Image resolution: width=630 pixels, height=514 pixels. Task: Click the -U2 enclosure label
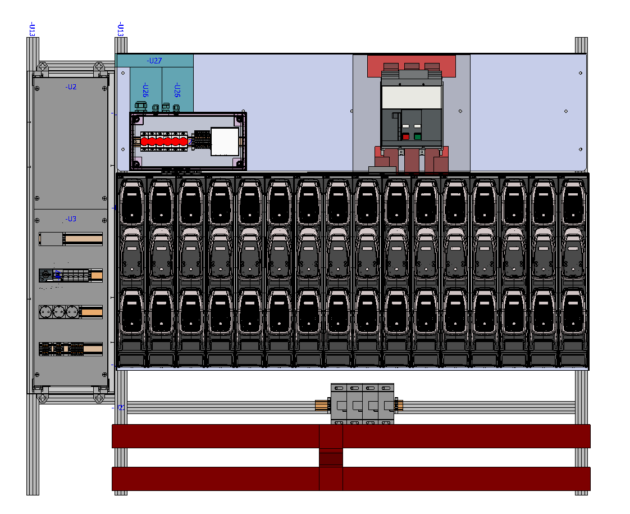point(71,87)
